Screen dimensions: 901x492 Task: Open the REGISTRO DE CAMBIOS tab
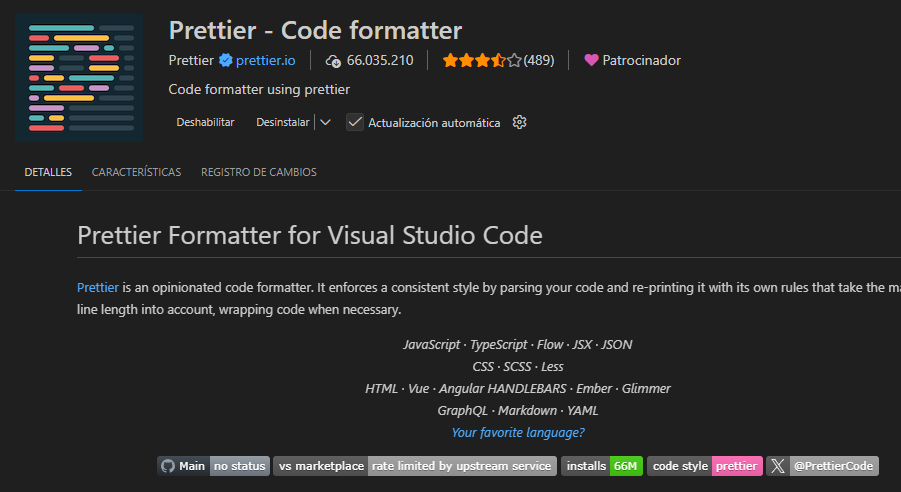[x=258, y=172]
